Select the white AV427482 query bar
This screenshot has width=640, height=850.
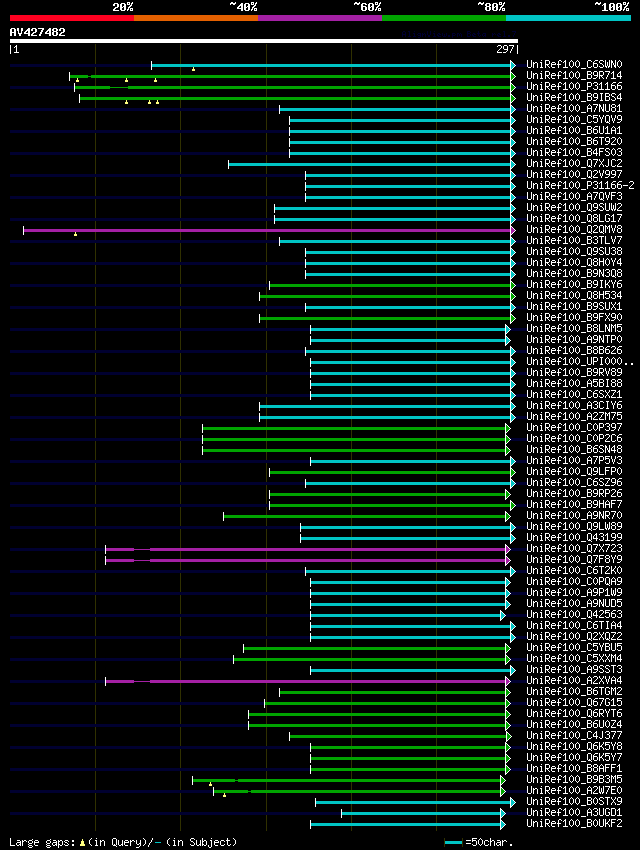(264, 41)
